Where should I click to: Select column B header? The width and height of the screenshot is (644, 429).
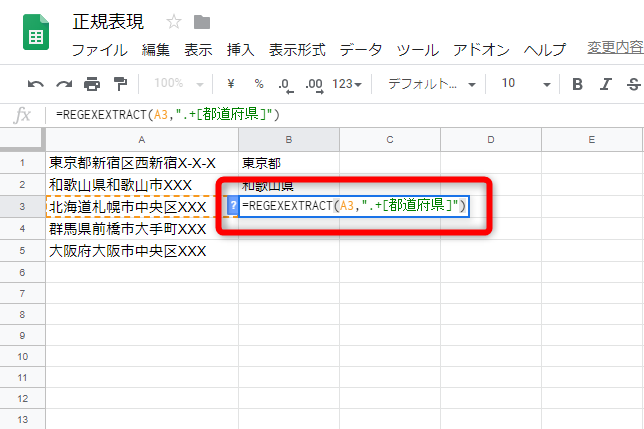click(289, 140)
